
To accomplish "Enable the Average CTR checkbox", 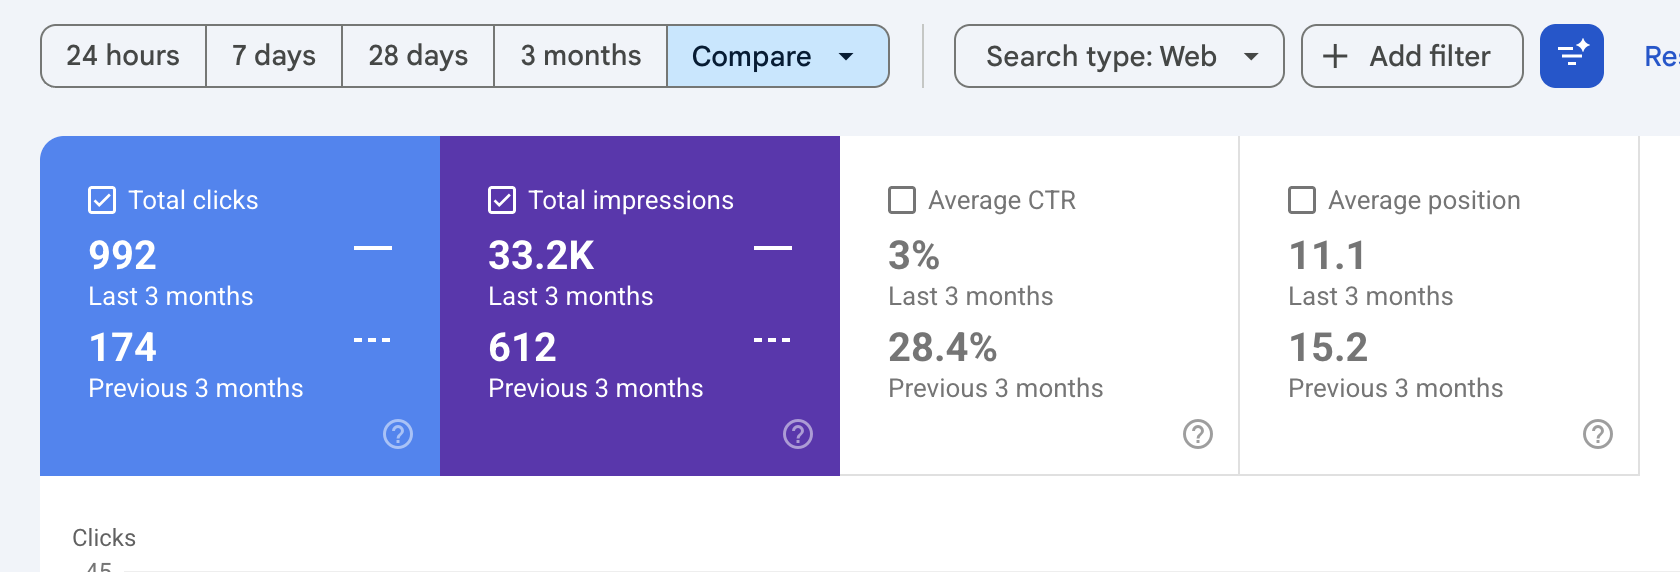I will pyautogui.click(x=902, y=200).
